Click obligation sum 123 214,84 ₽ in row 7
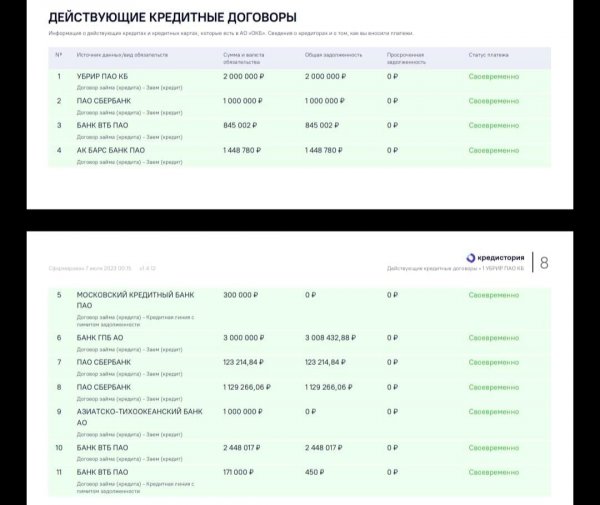 (243, 362)
